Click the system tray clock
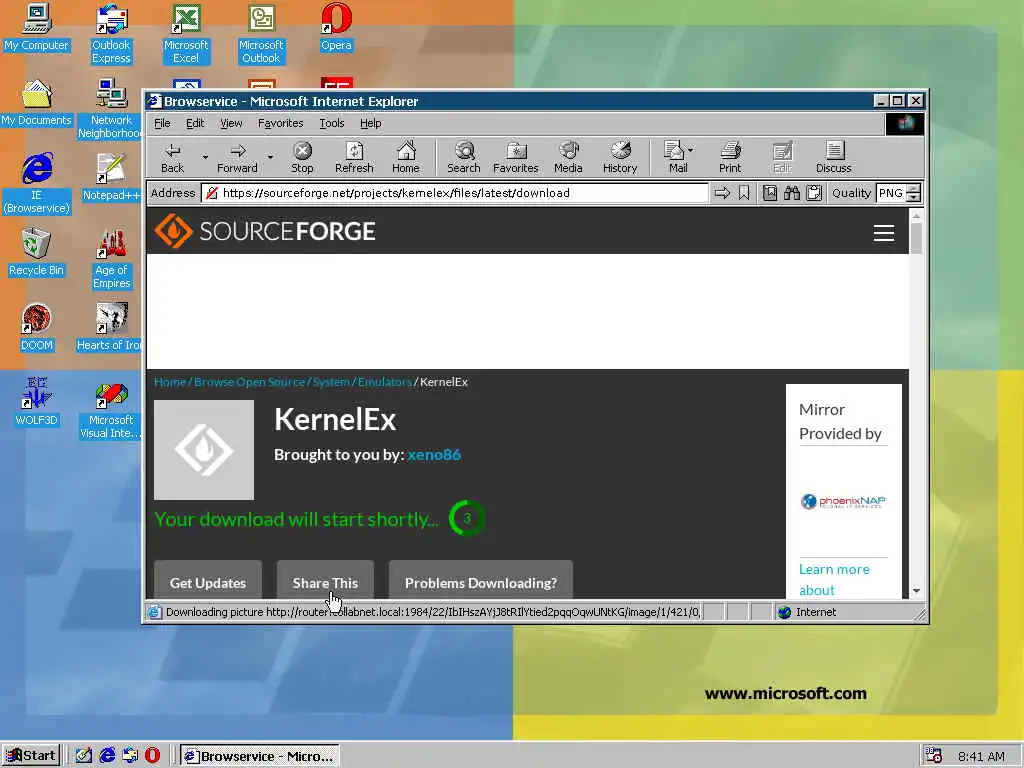Viewport: 1024px width, 768px height. 981,756
